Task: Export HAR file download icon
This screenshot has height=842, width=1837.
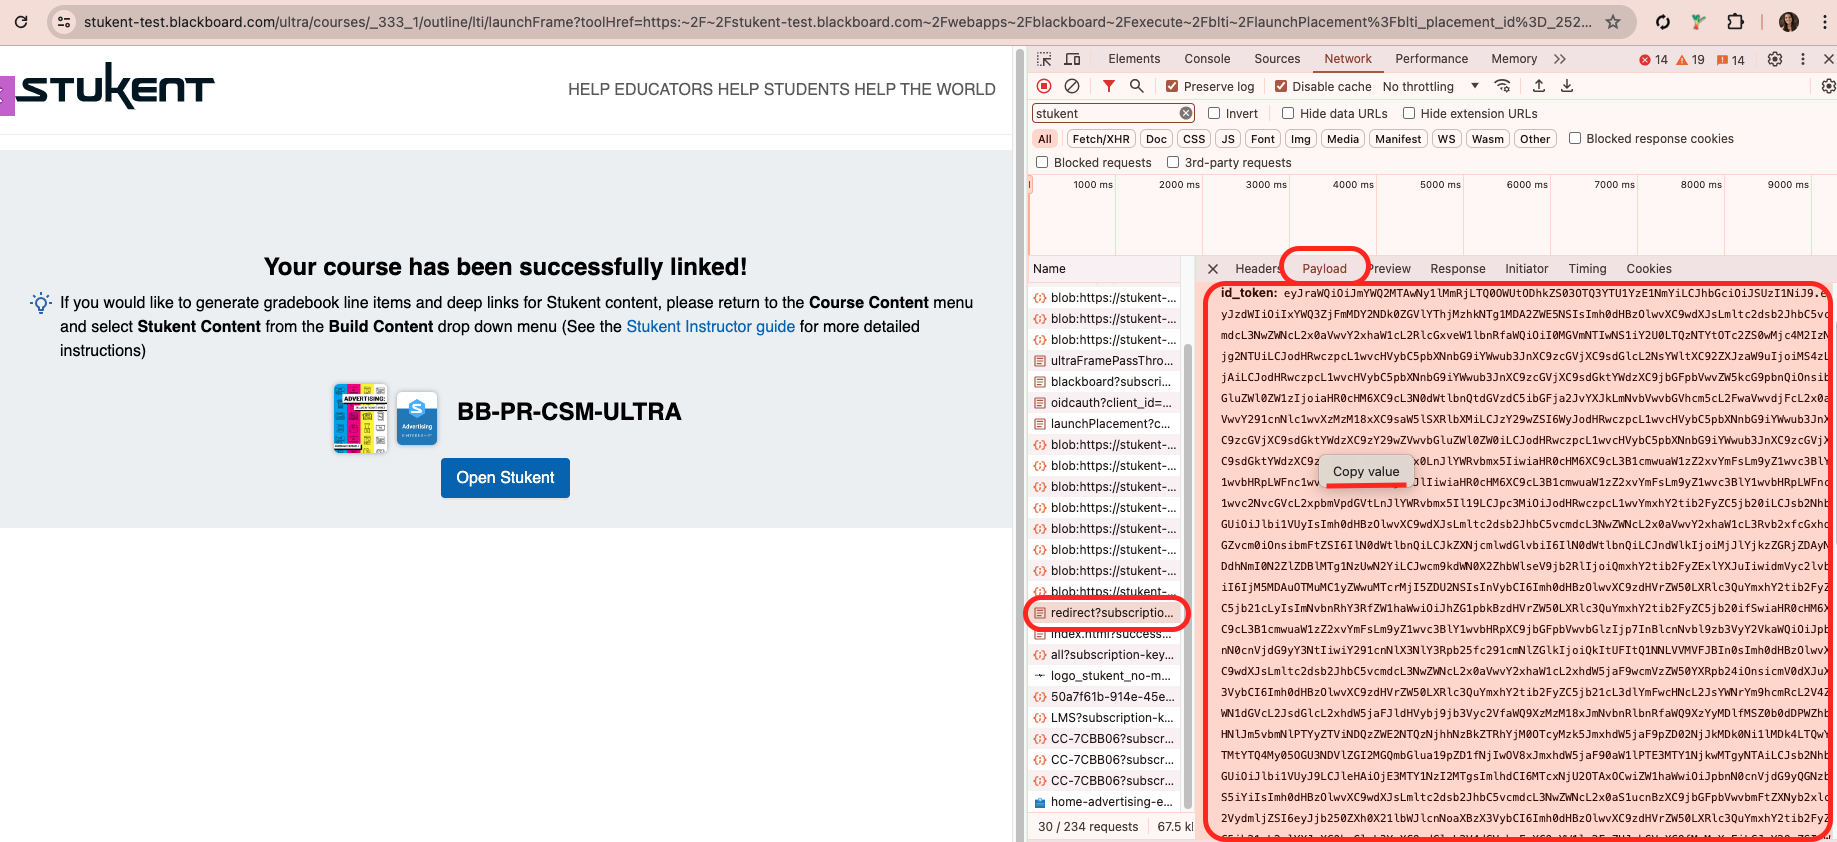Action: [x=1567, y=86]
